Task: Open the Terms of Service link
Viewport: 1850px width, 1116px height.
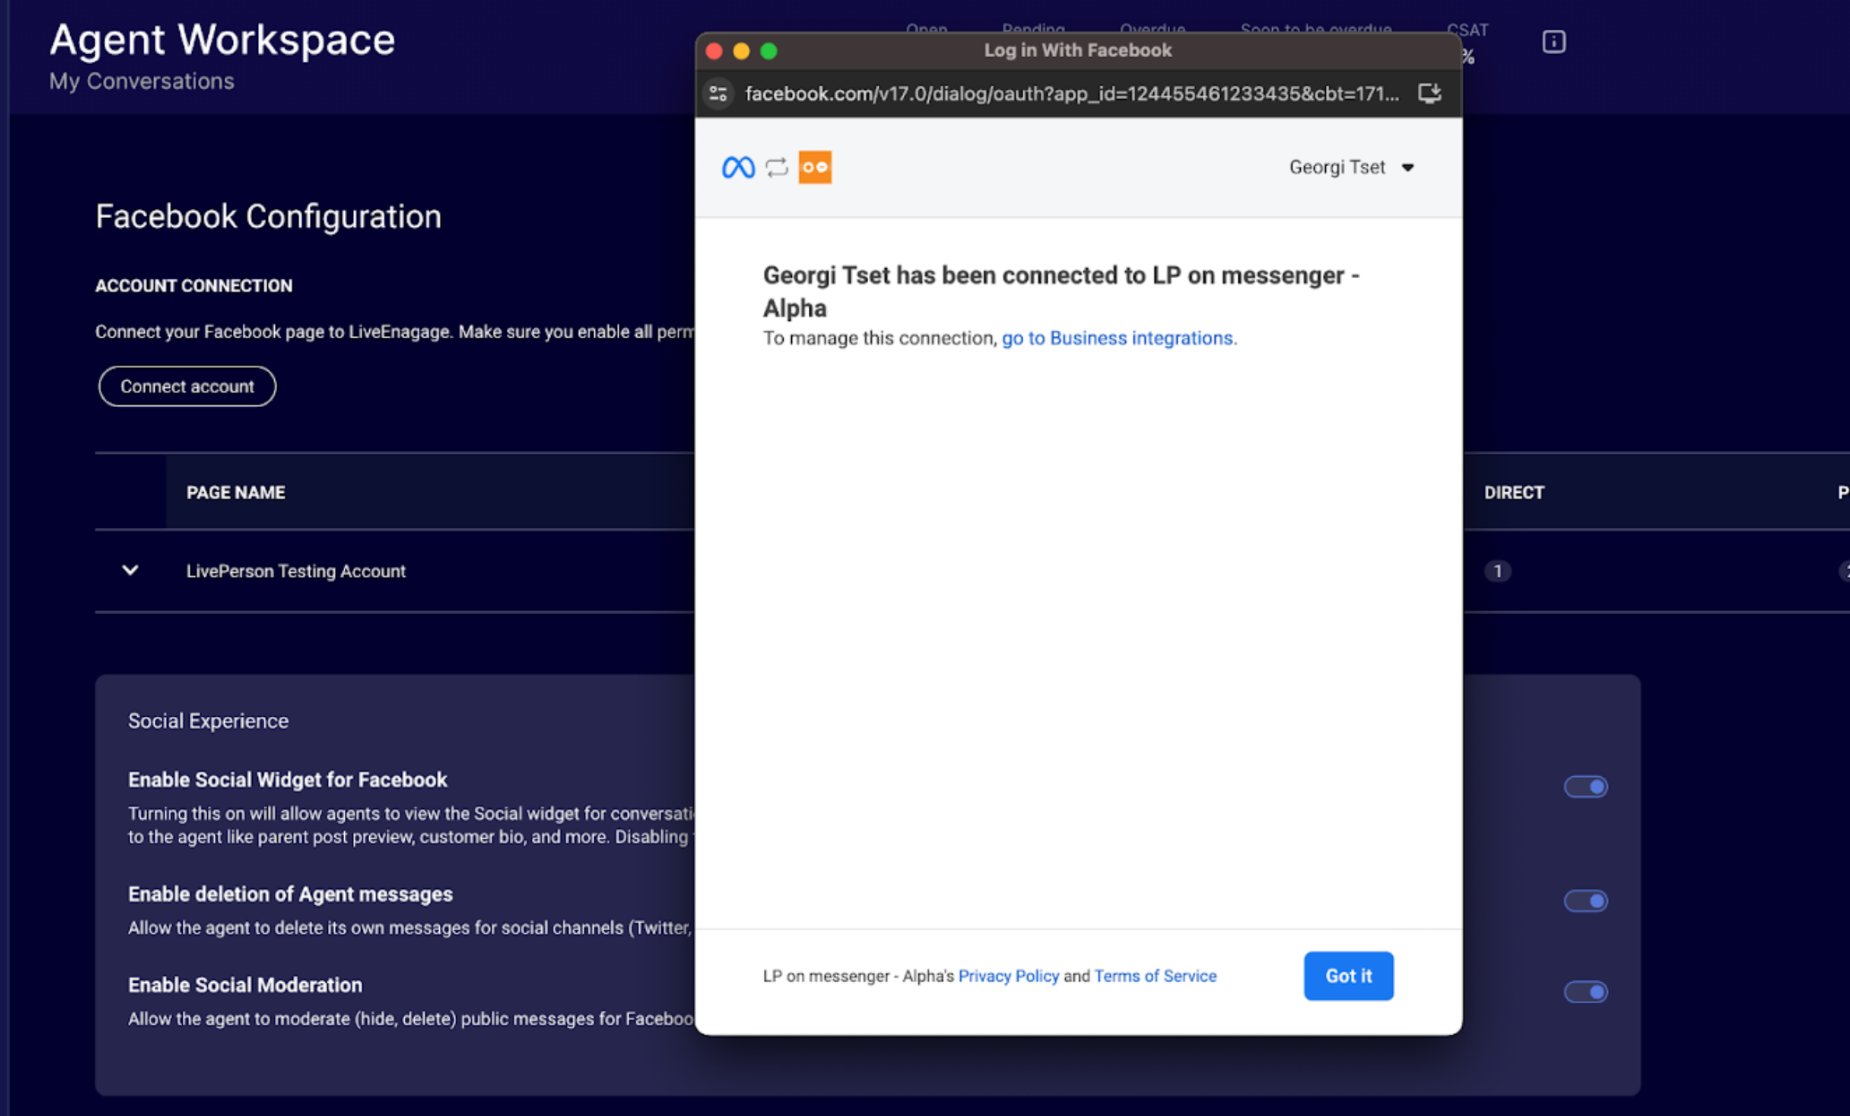Action: 1155,976
